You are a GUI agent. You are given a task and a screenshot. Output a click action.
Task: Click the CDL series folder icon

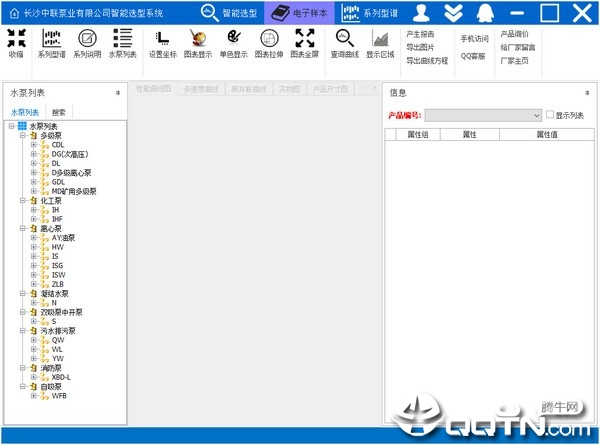point(45,145)
